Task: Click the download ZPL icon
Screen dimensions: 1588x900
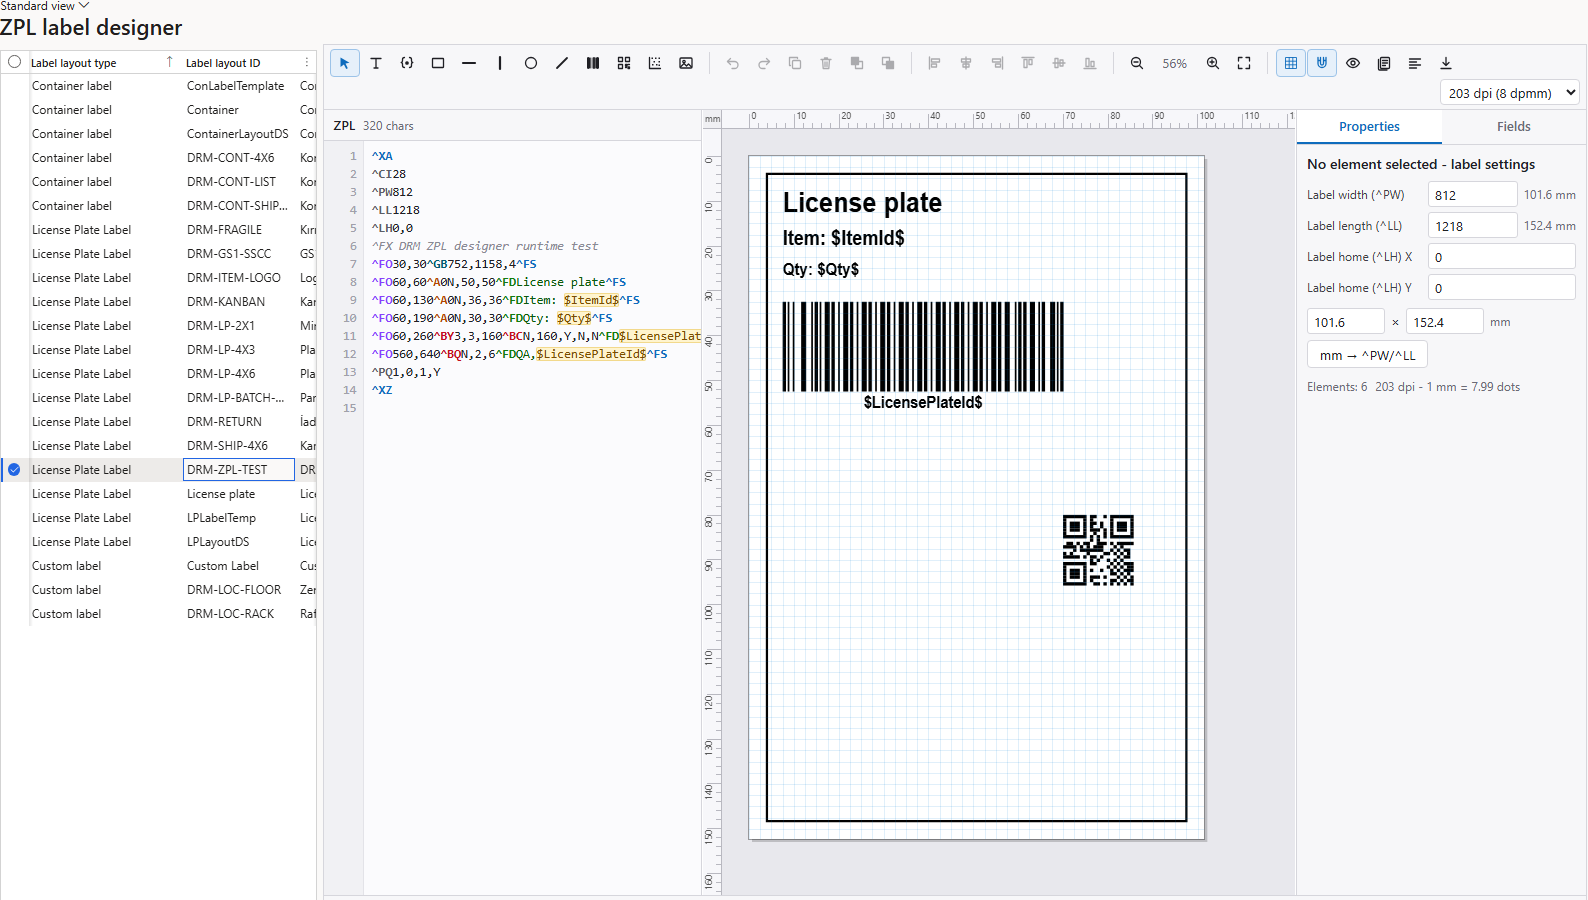Action: point(1446,63)
